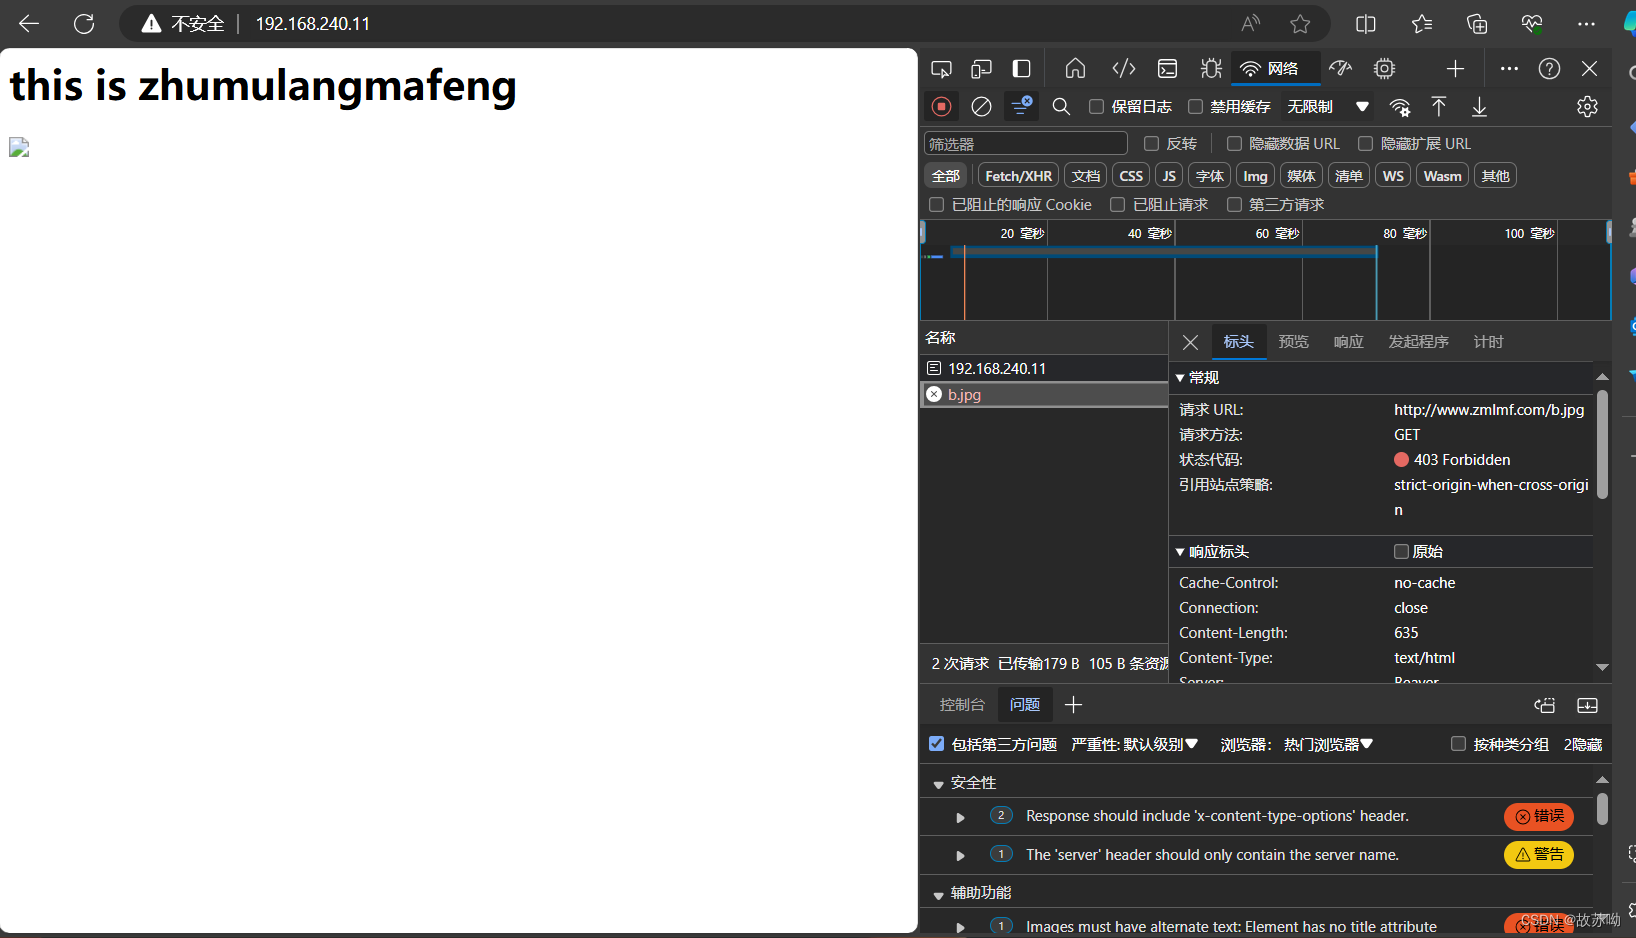Open the Performance gauge icon
Viewport: 1636px width, 938px height.
pyautogui.click(x=1341, y=68)
